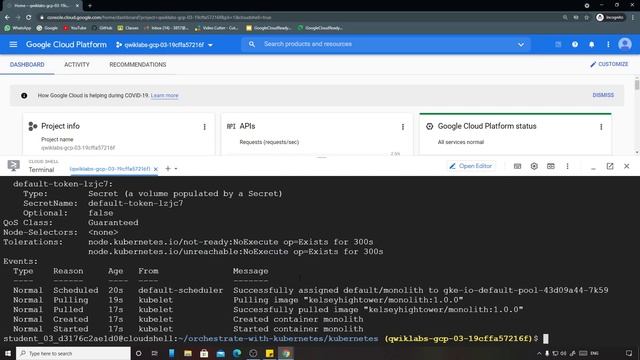The image size is (640, 360).
Task: Open Cloud Shell in a new window
Action: pyautogui.click(x=610, y=166)
